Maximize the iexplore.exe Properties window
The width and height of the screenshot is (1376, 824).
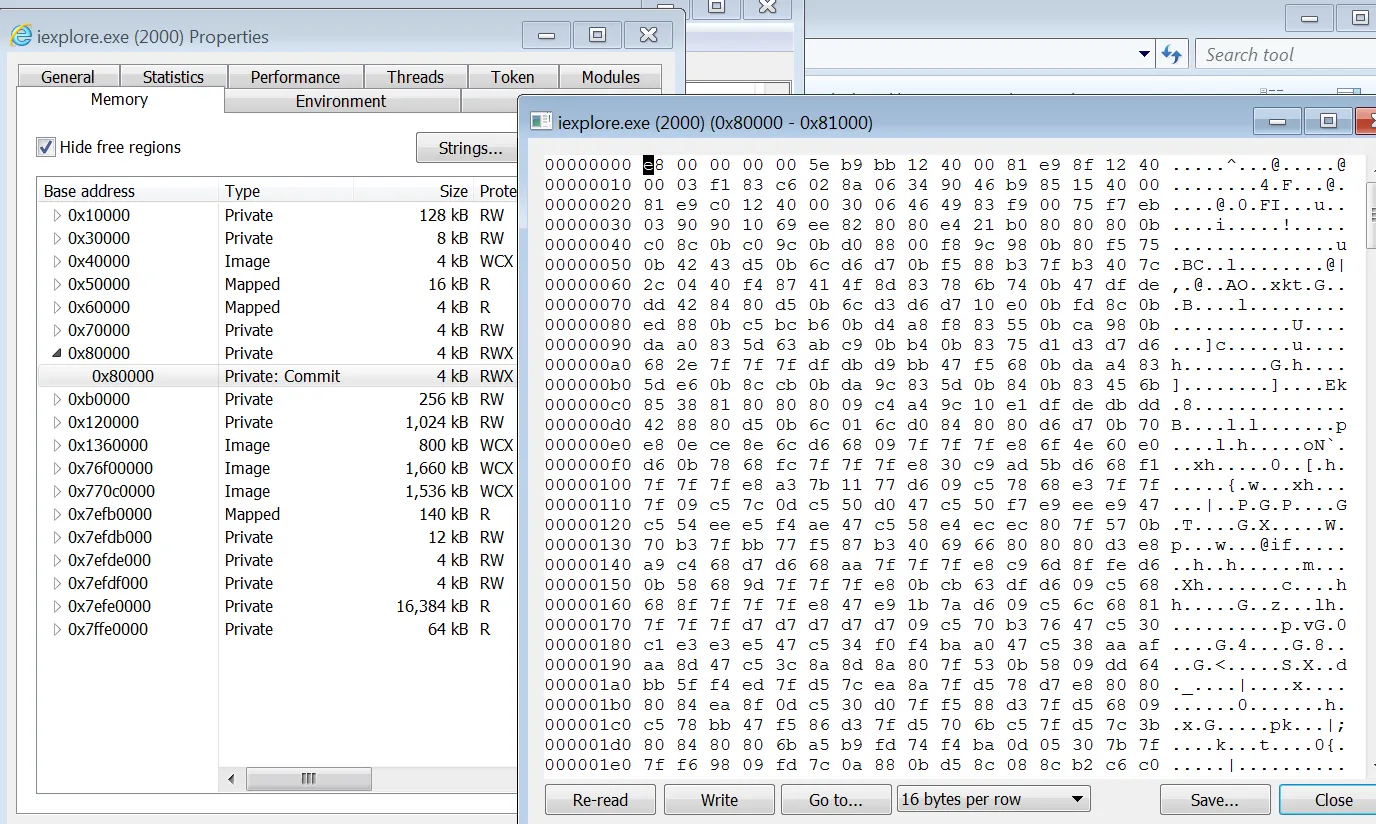598,35
